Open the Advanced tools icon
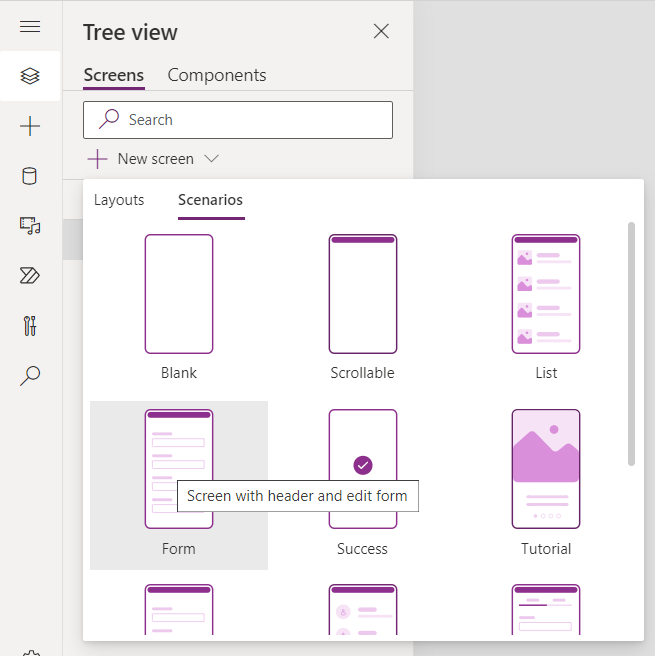 pos(30,326)
